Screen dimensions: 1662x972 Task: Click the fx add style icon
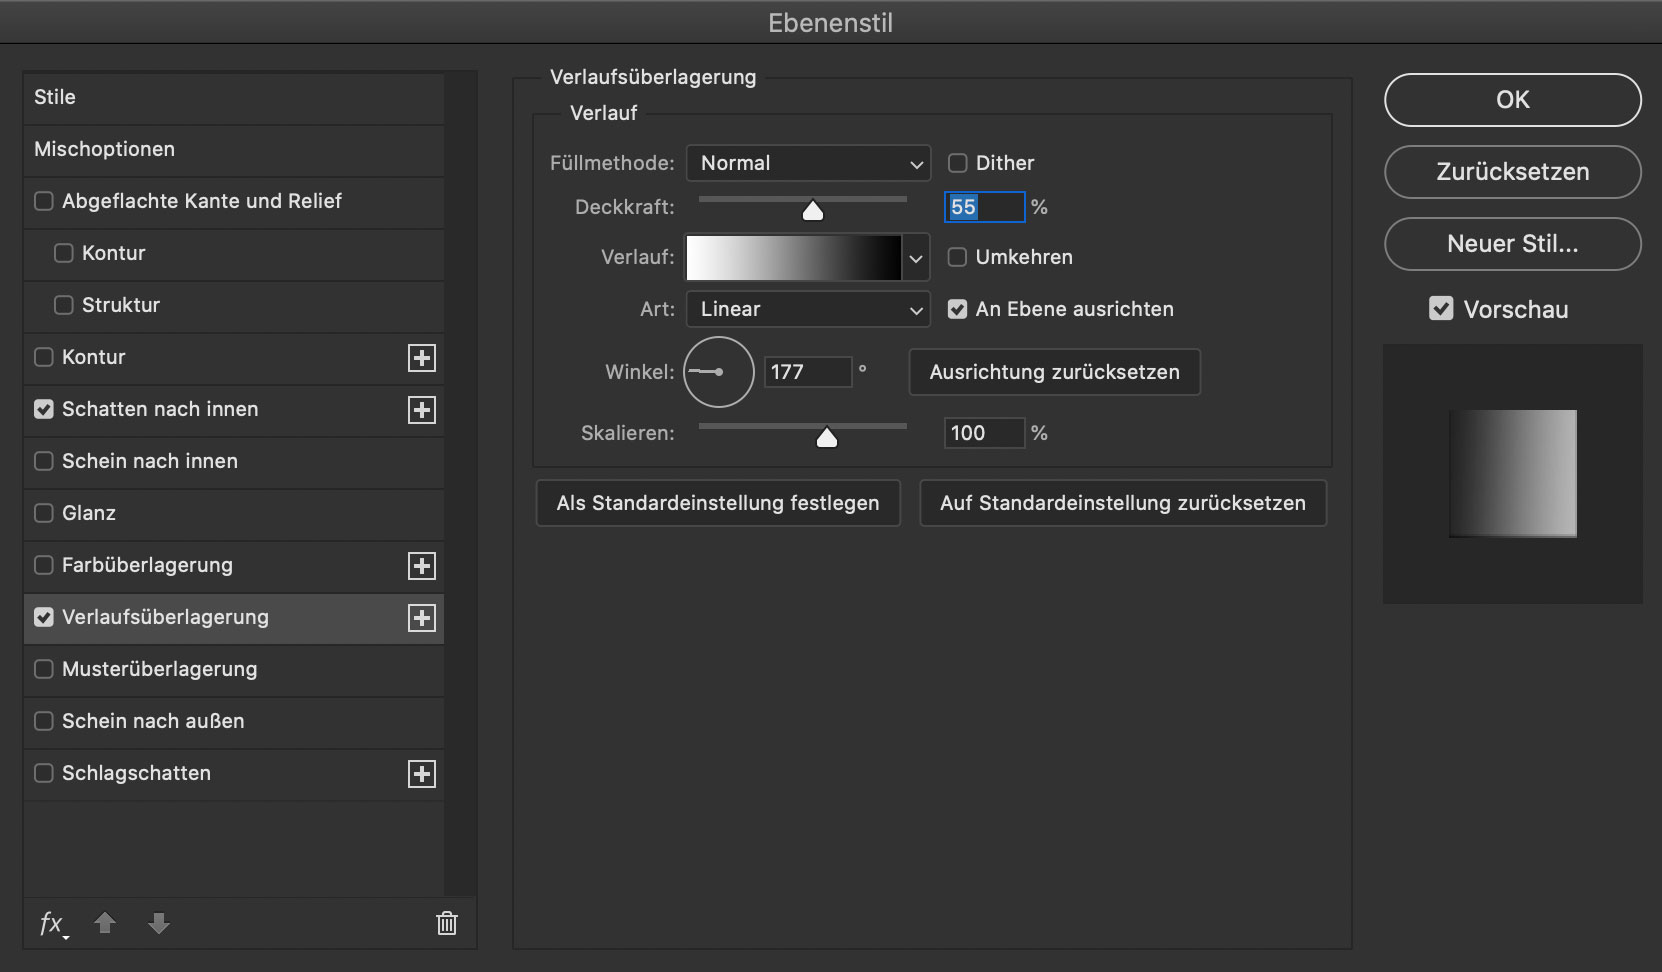click(x=53, y=924)
